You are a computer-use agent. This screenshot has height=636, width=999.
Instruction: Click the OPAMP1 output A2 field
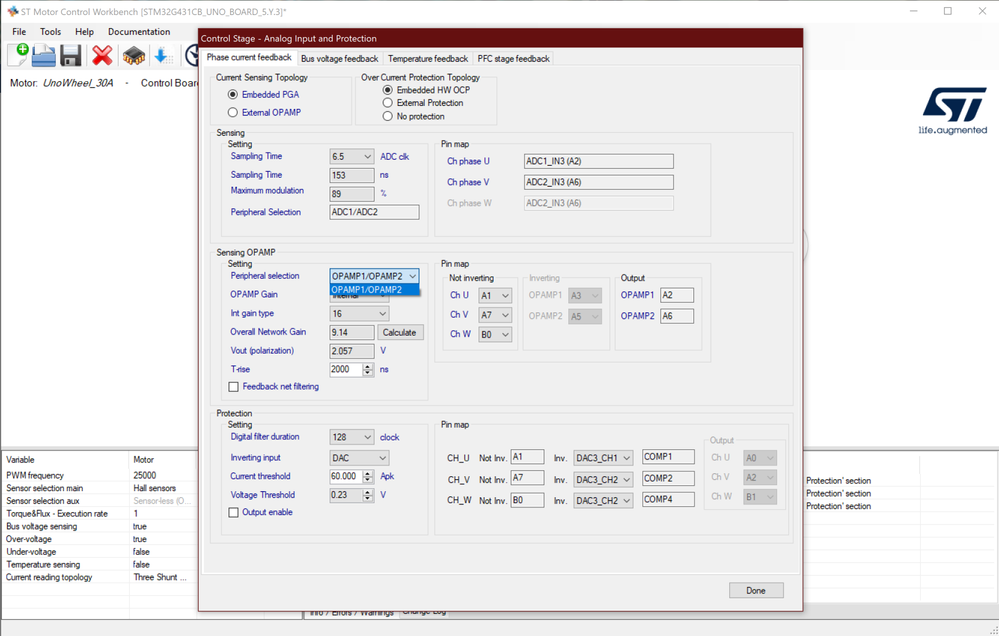[x=677, y=295]
